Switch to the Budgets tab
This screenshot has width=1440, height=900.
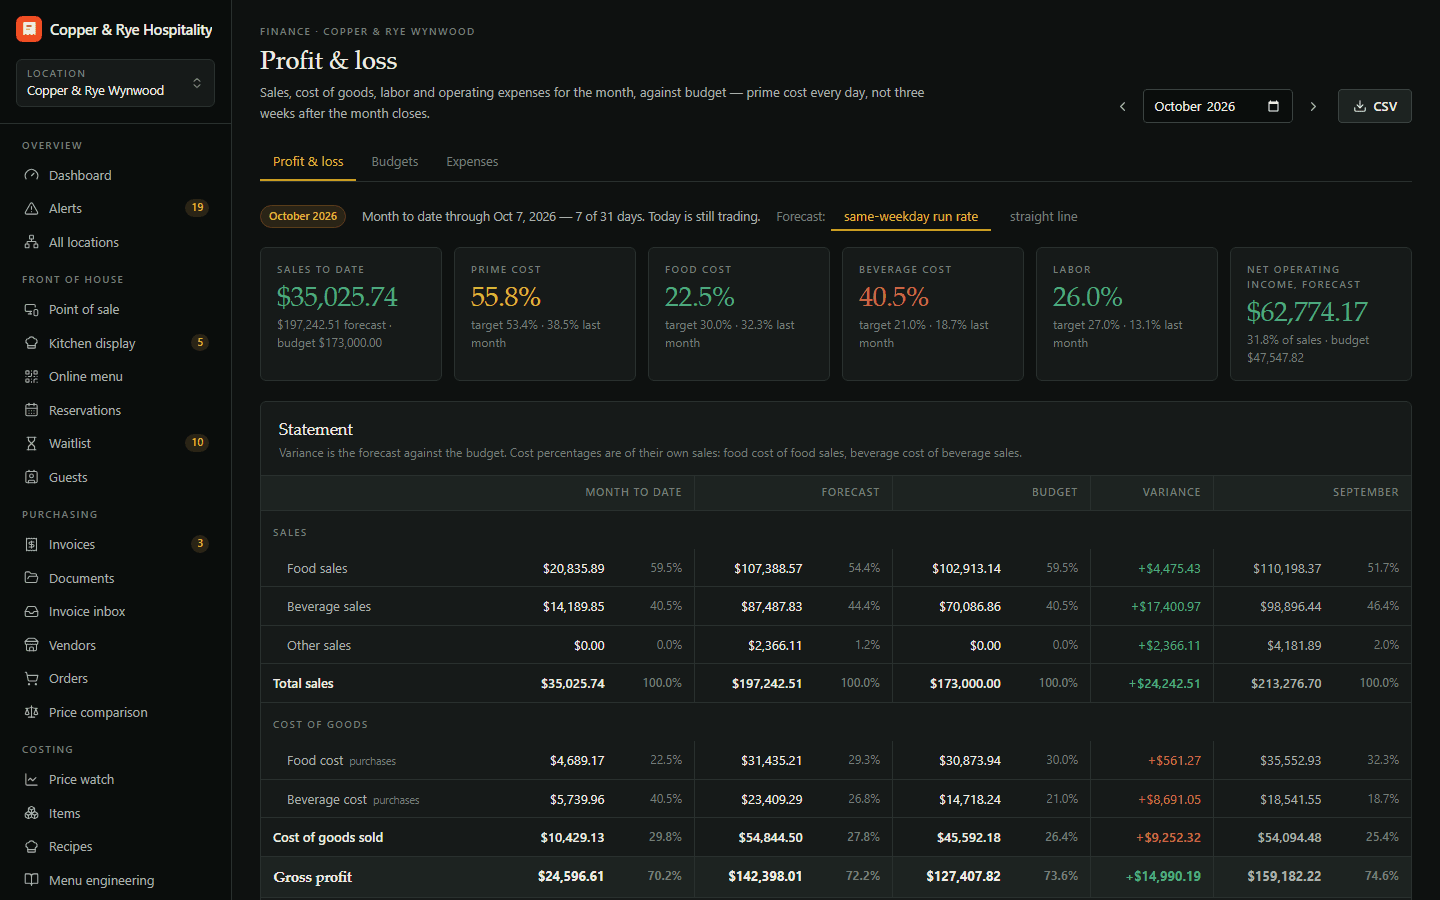click(395, 161)
